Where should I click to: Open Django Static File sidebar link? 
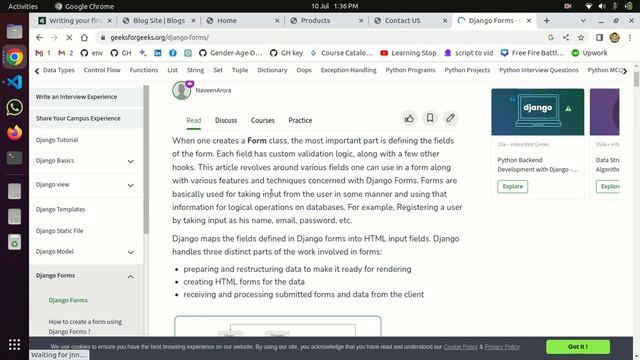click(x=59, y=231)
